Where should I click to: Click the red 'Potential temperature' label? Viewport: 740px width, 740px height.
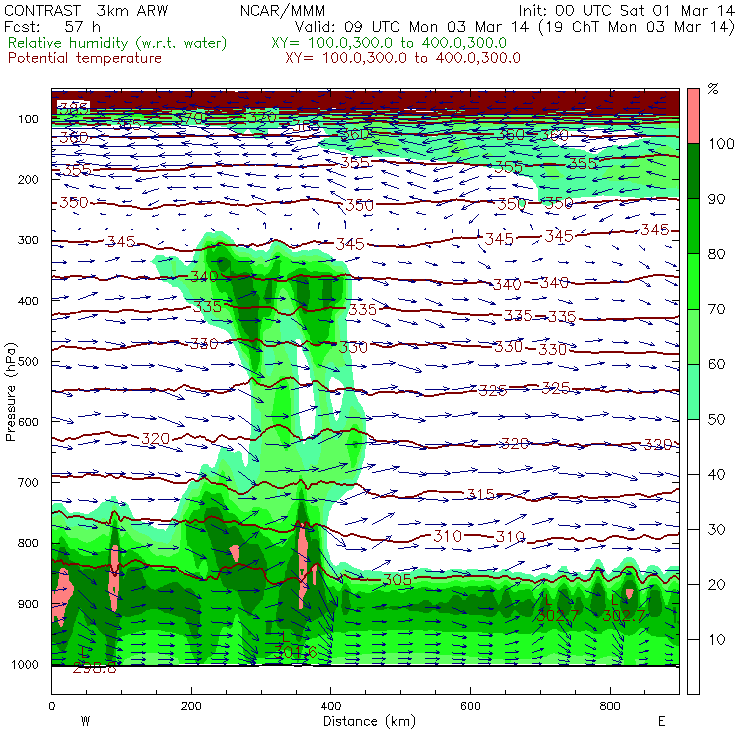[x=84, y=58]
